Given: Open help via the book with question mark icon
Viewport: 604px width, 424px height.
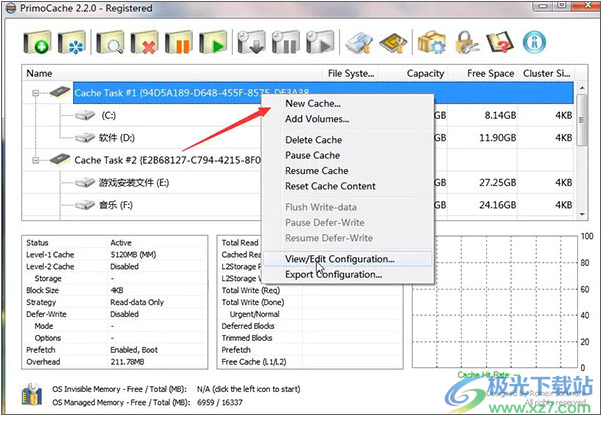Looking at the screenshot, I should pyautogui.click(x=500, y=42).
